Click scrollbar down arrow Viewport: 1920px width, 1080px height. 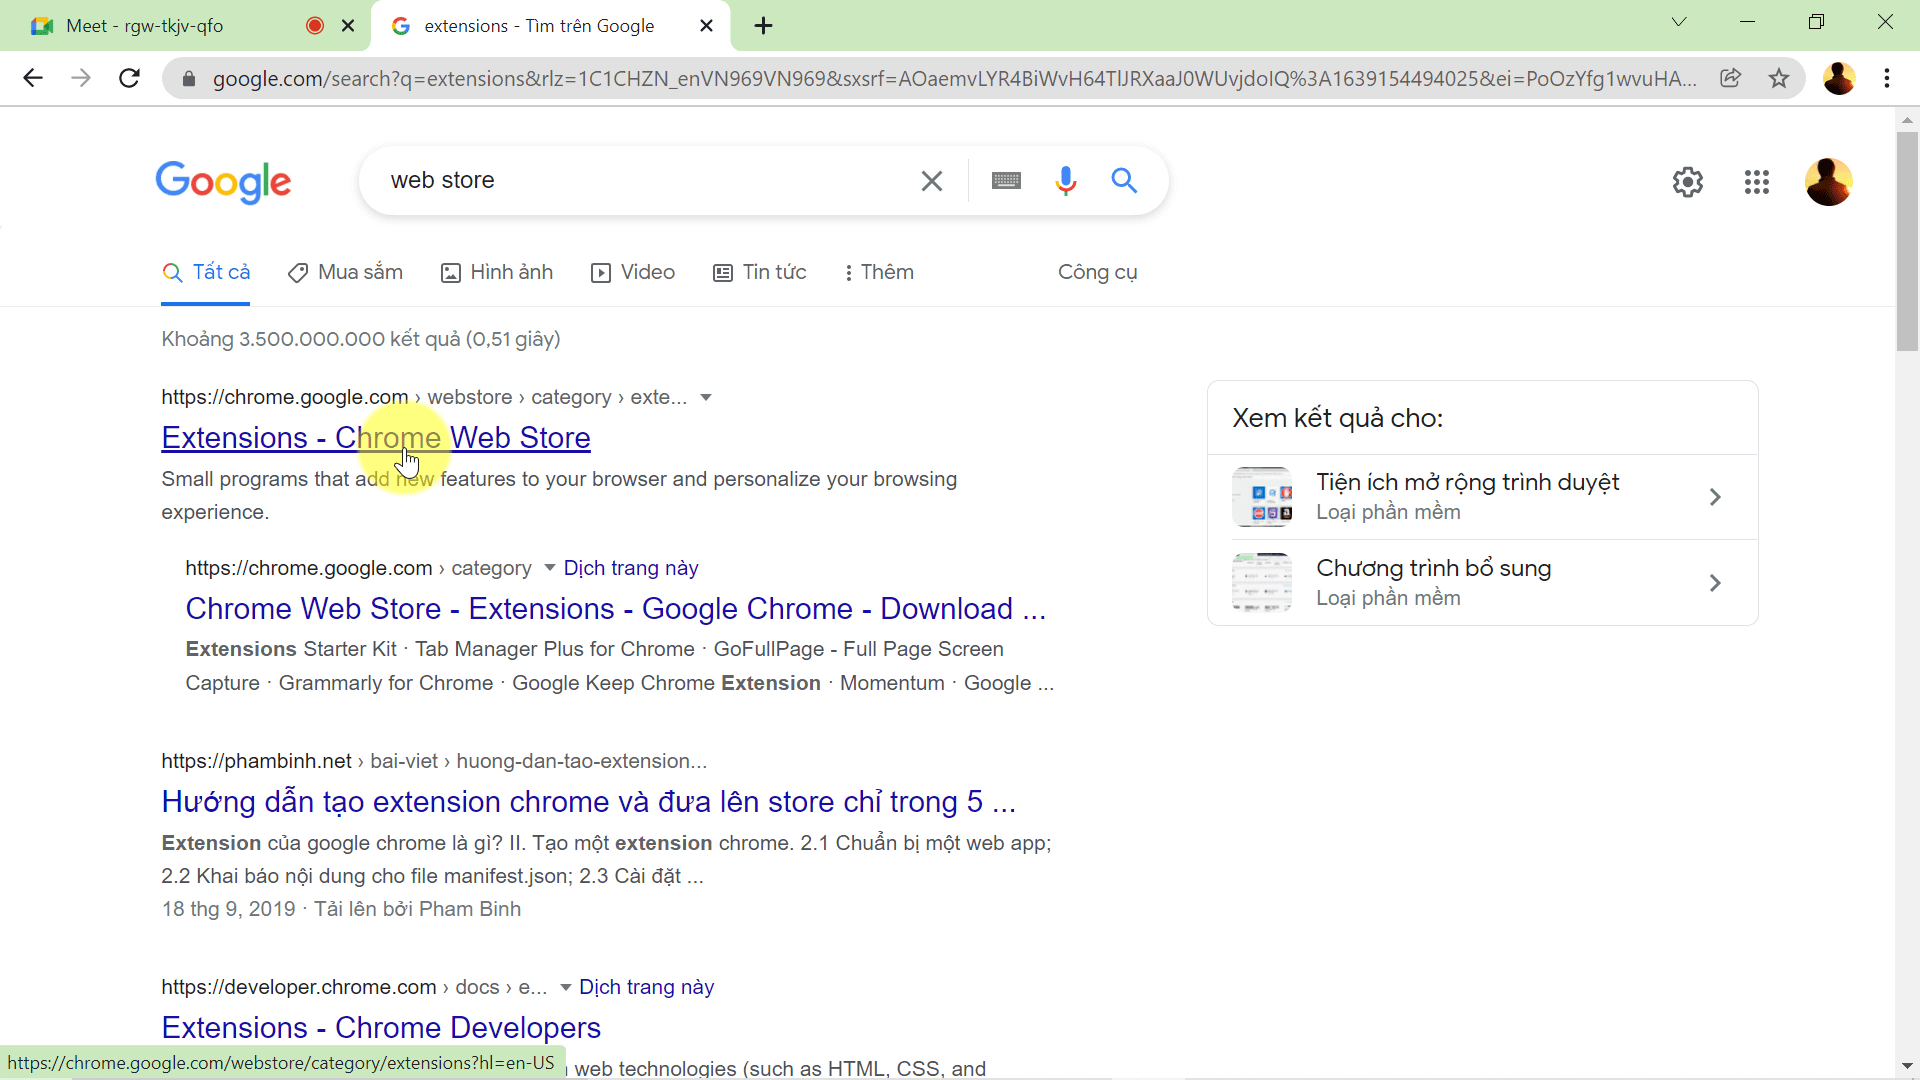click(x=1907, y=1066)
